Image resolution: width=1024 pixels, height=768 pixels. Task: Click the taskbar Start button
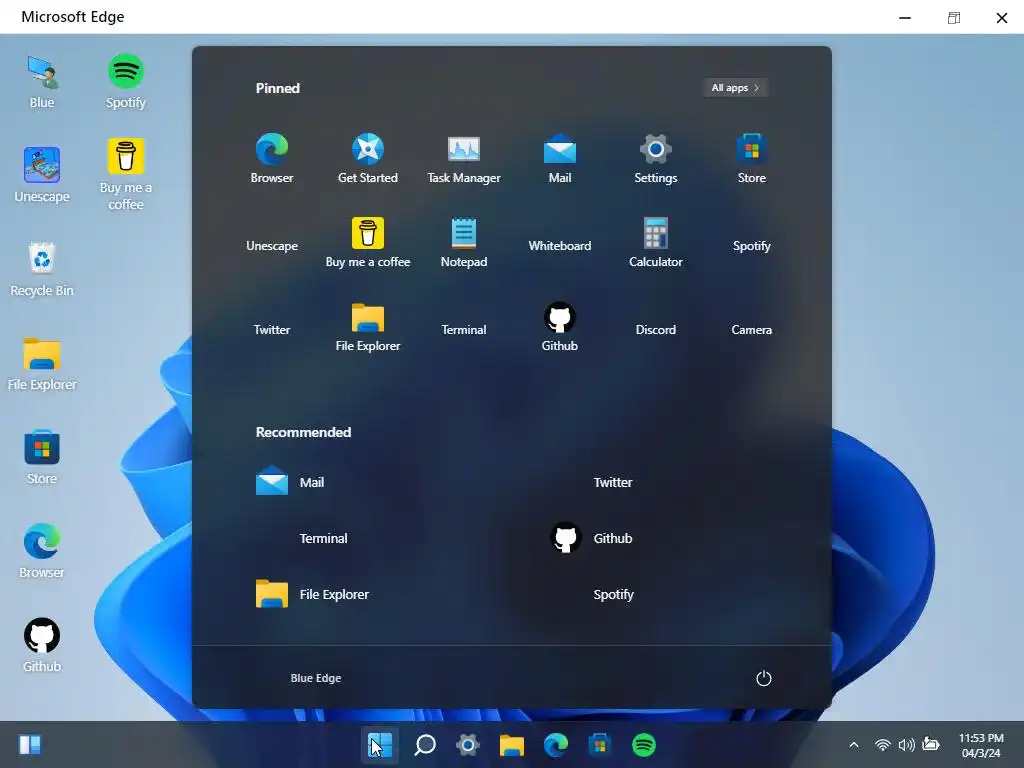coord(379,744)
